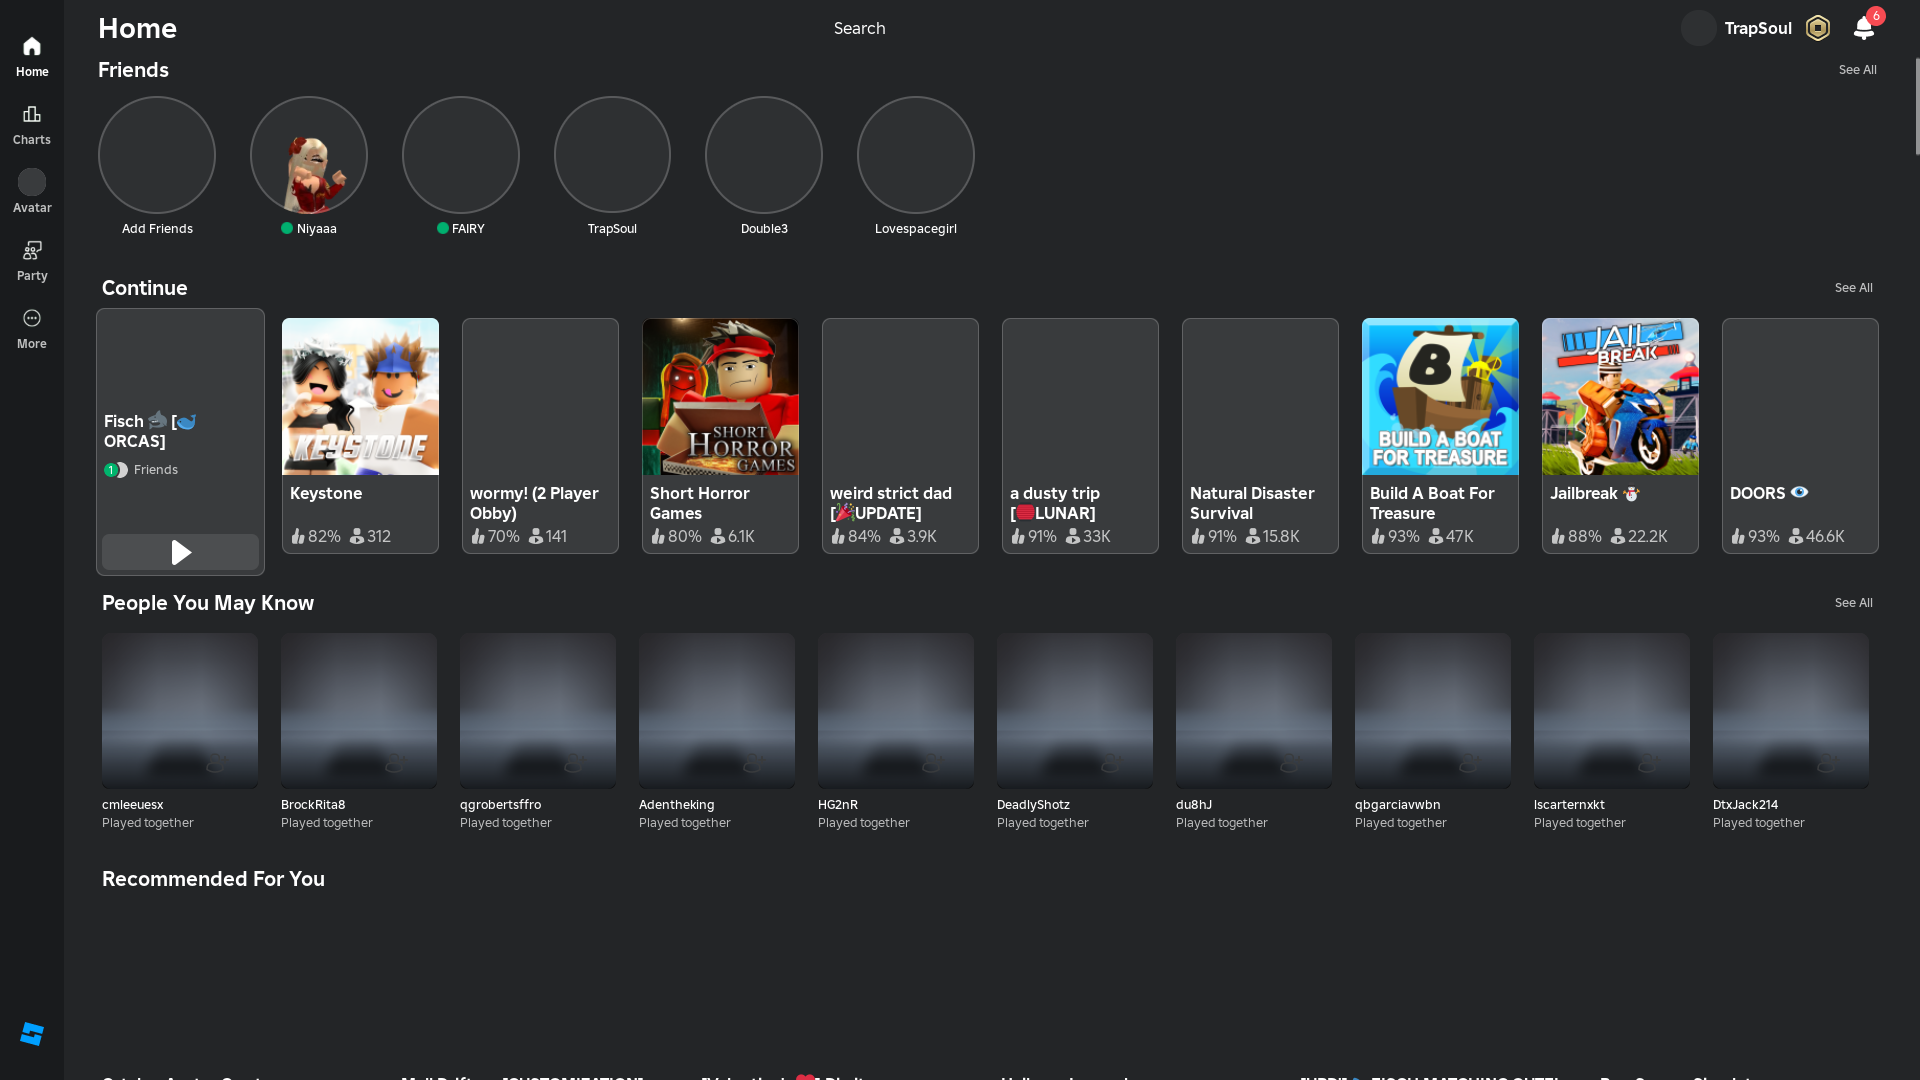1920x1080 pixels.
Task: Click into the Search field
Action: click(860, 28)
